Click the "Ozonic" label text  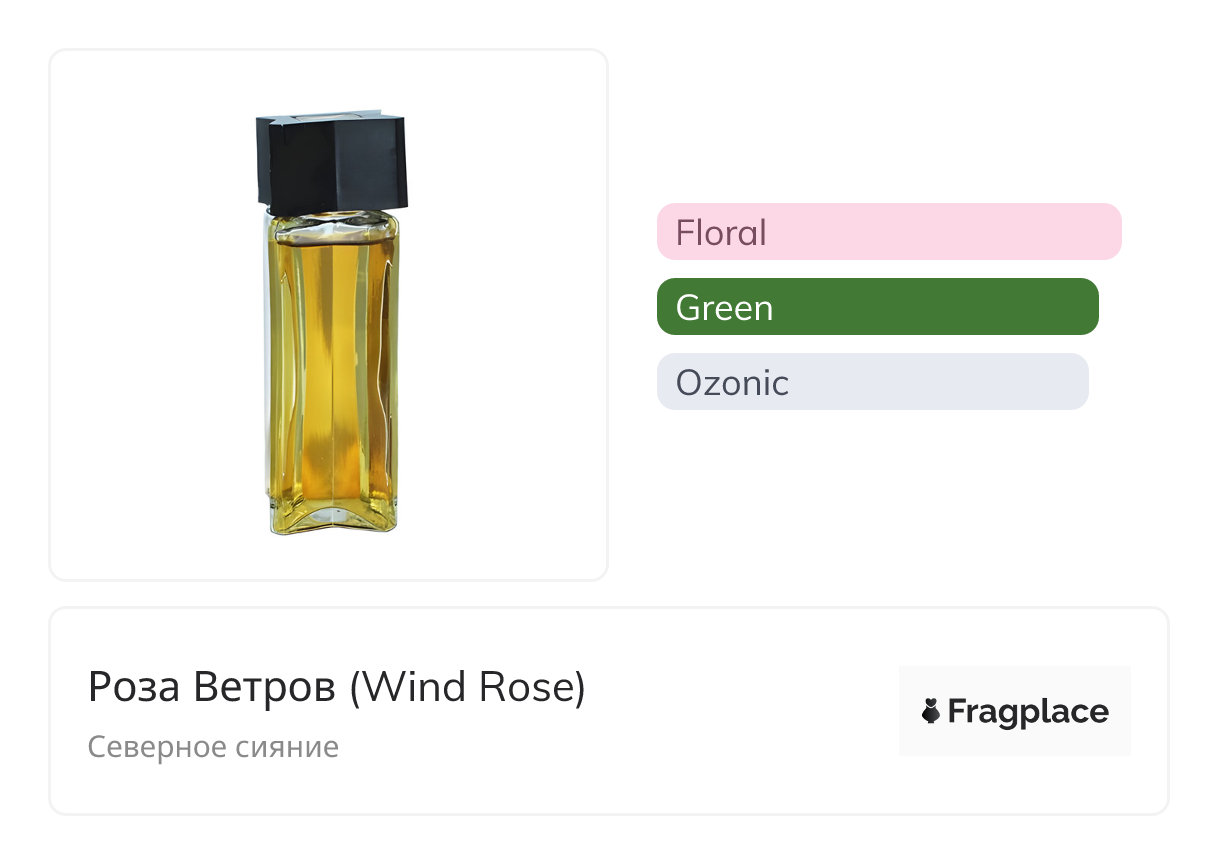pos(732,383)
